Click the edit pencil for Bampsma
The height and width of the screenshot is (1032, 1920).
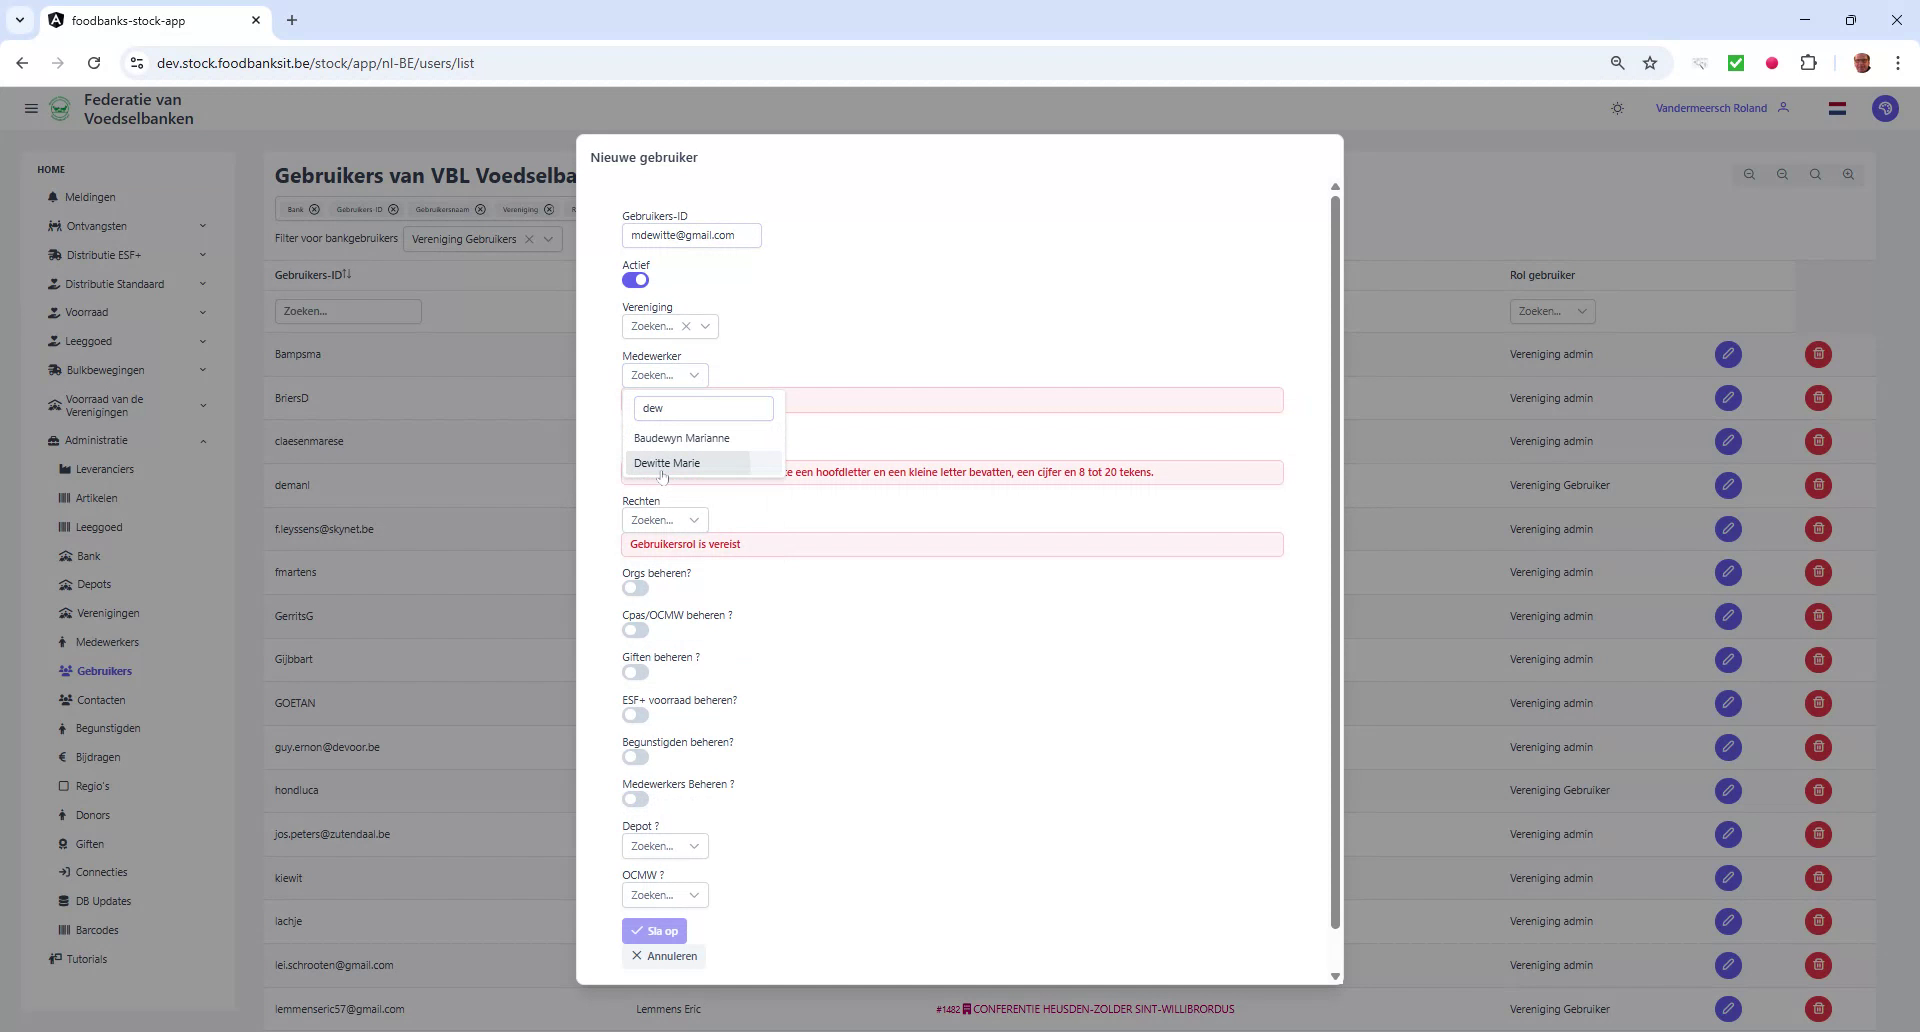[x=1728, y=354]
